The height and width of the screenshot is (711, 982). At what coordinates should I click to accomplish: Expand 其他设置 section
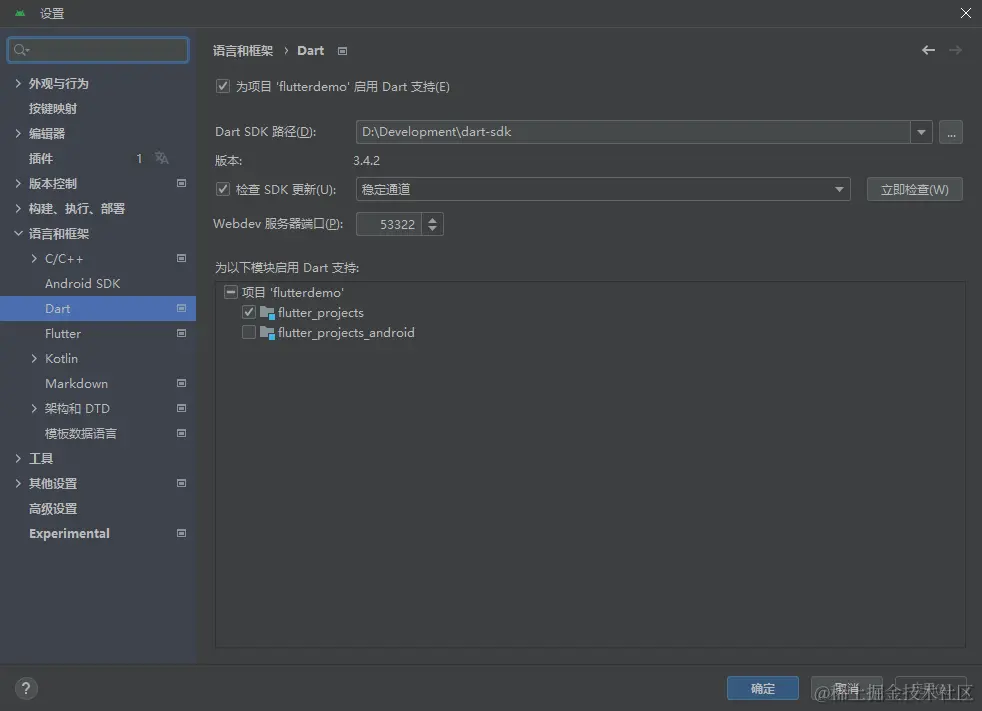[18, 484]
